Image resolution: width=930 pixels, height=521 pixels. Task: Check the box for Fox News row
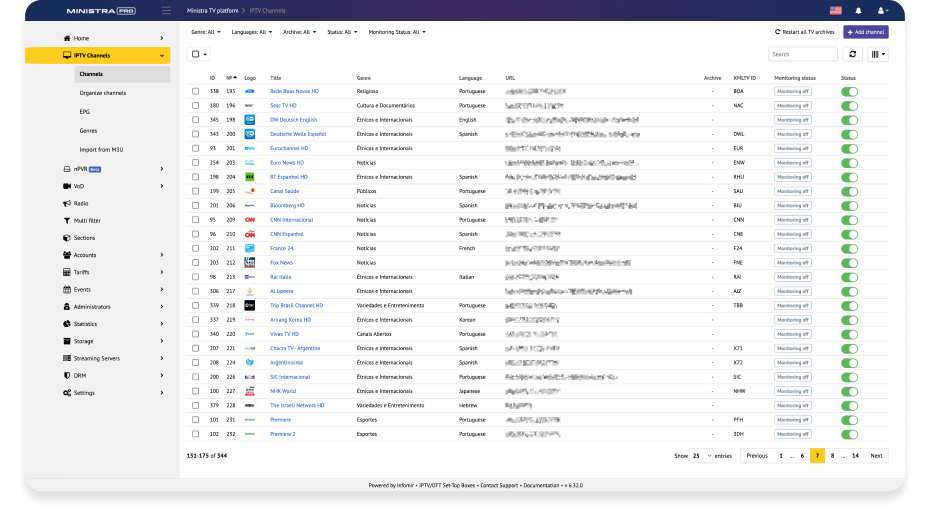[196, 263]
